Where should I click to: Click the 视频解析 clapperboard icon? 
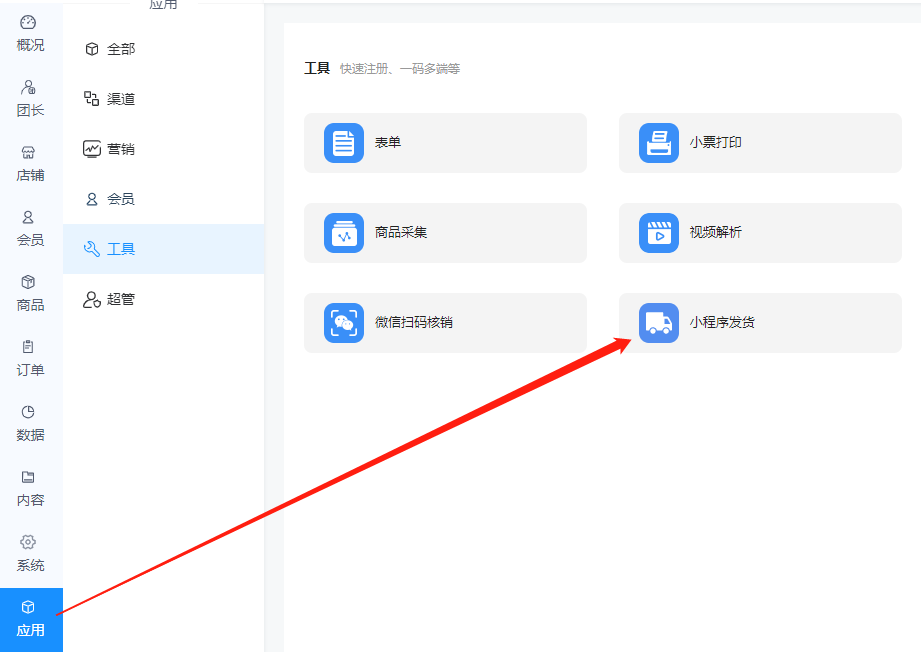[658, 233]
